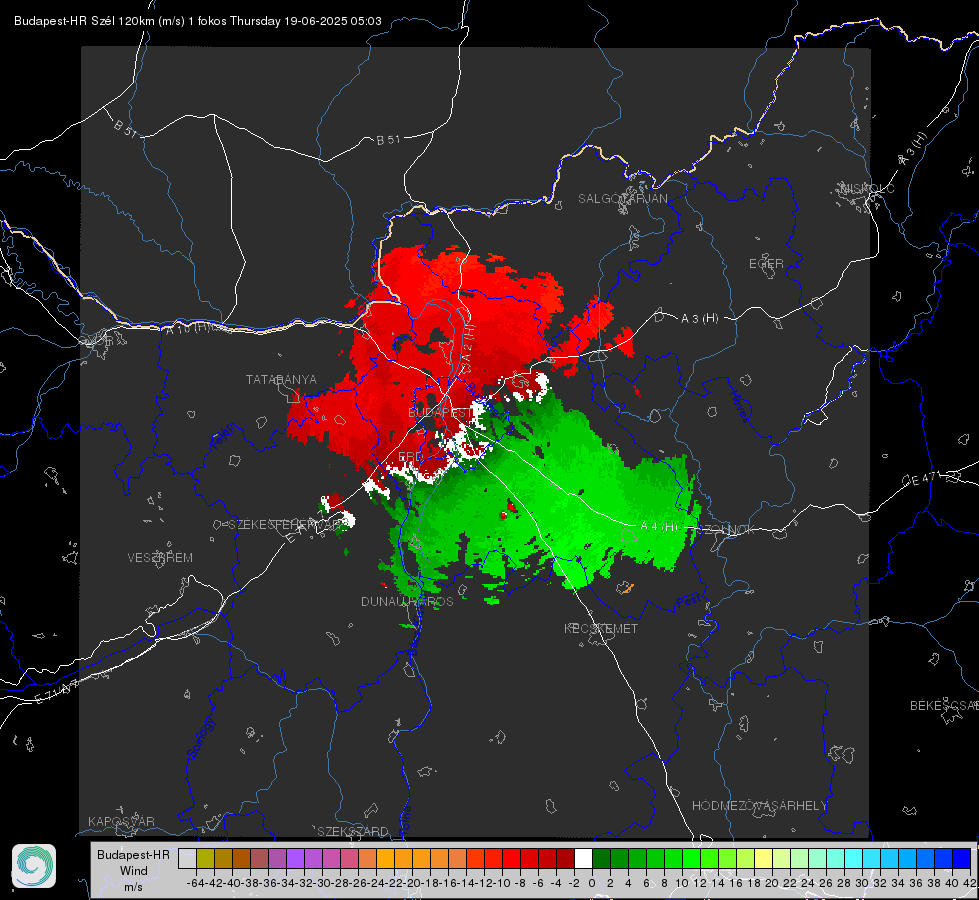Click the SZÉKESFEHÉRVÁR city label
This screenshot has width=979, height=900.
click(x=285, y=525)
